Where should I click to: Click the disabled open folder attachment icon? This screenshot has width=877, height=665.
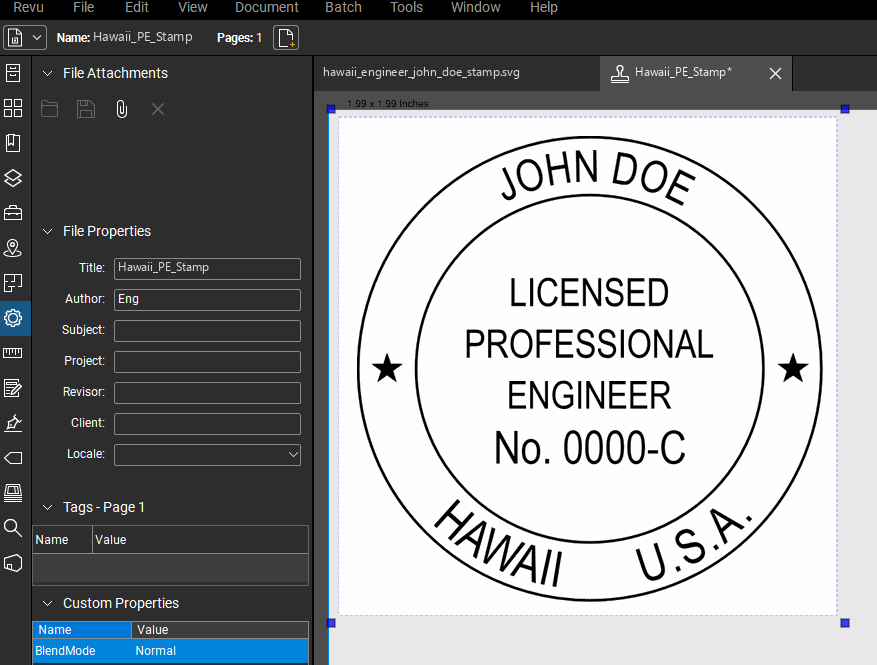tap(50, 109)
